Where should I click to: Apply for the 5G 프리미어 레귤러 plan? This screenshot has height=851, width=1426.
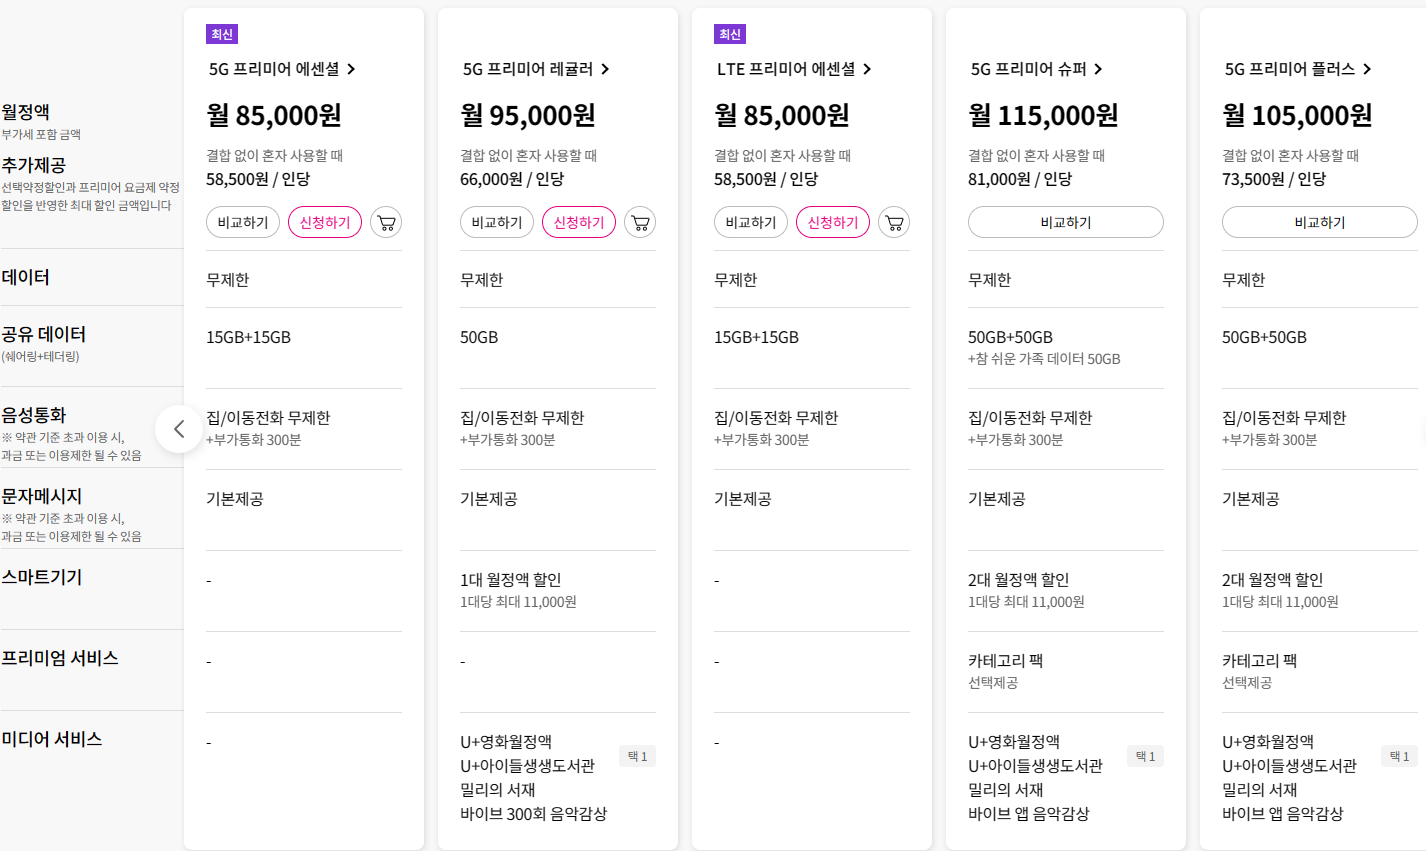579,222
